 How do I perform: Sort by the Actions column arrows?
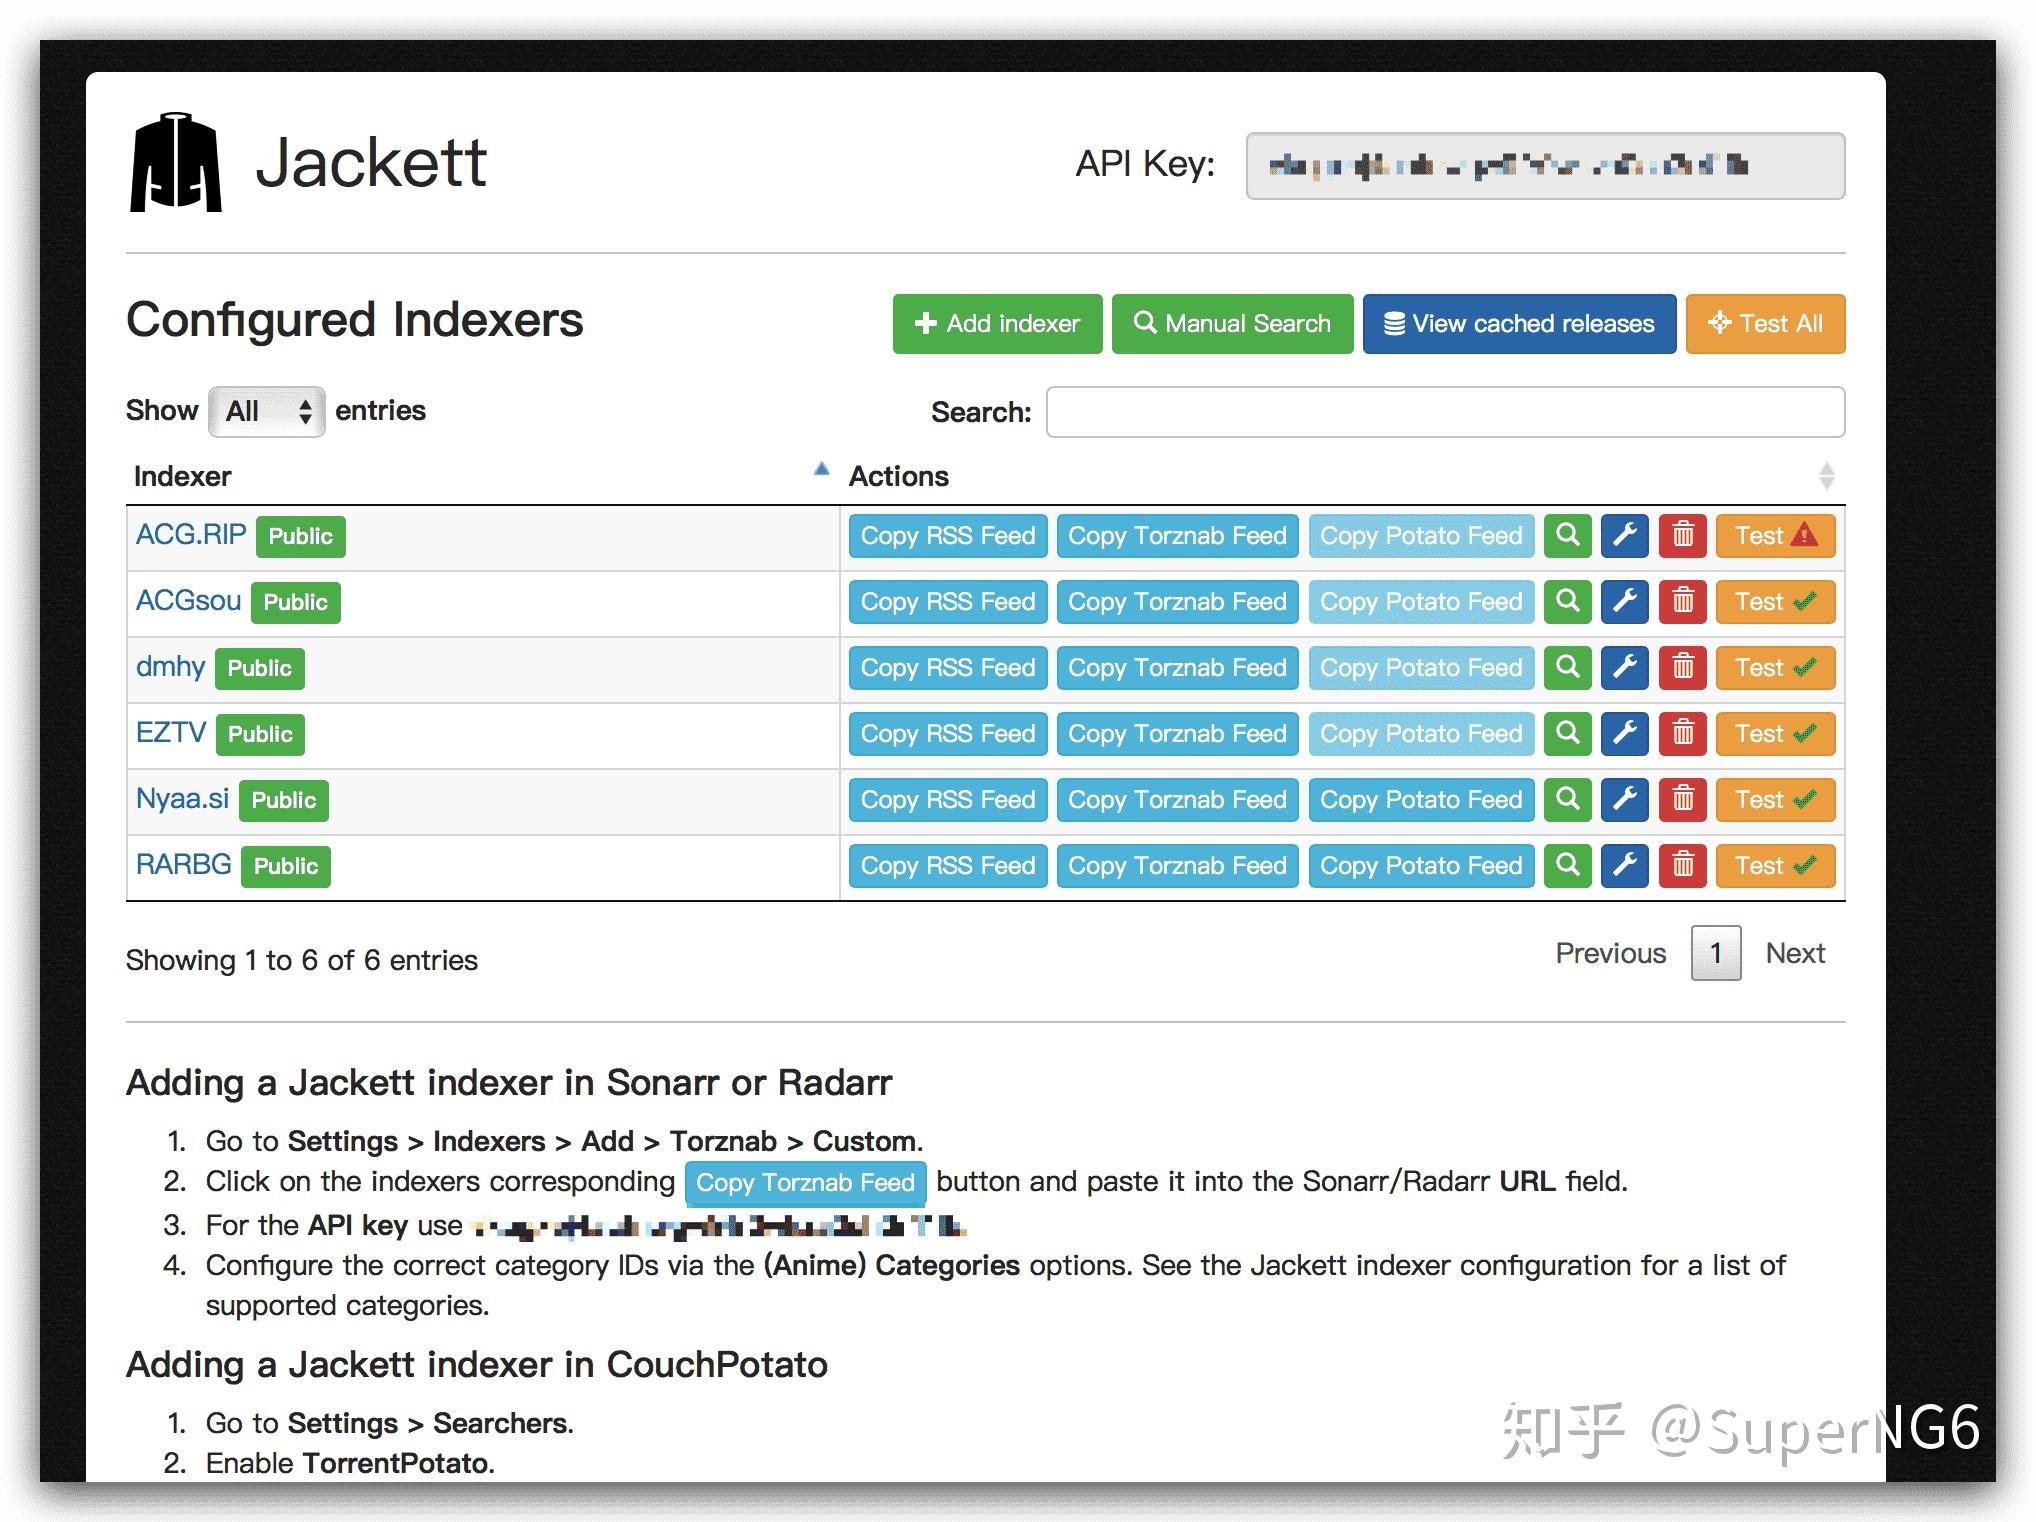coord(1825,476)
